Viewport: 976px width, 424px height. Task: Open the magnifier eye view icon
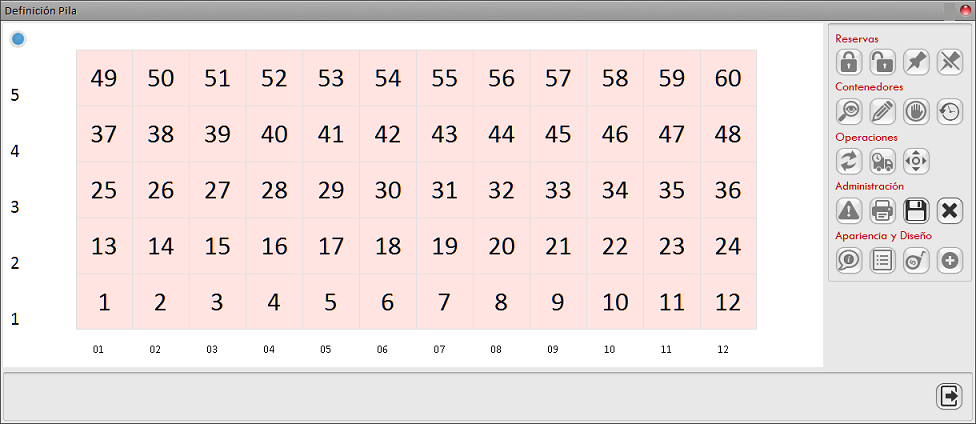[x=849, y=111]
